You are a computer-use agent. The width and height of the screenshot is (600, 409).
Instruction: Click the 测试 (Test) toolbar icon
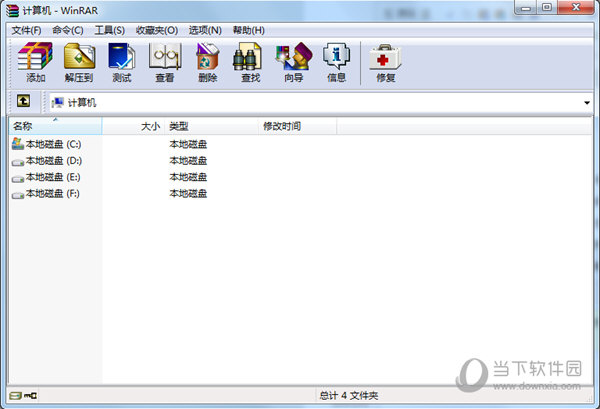pos(122,62)
